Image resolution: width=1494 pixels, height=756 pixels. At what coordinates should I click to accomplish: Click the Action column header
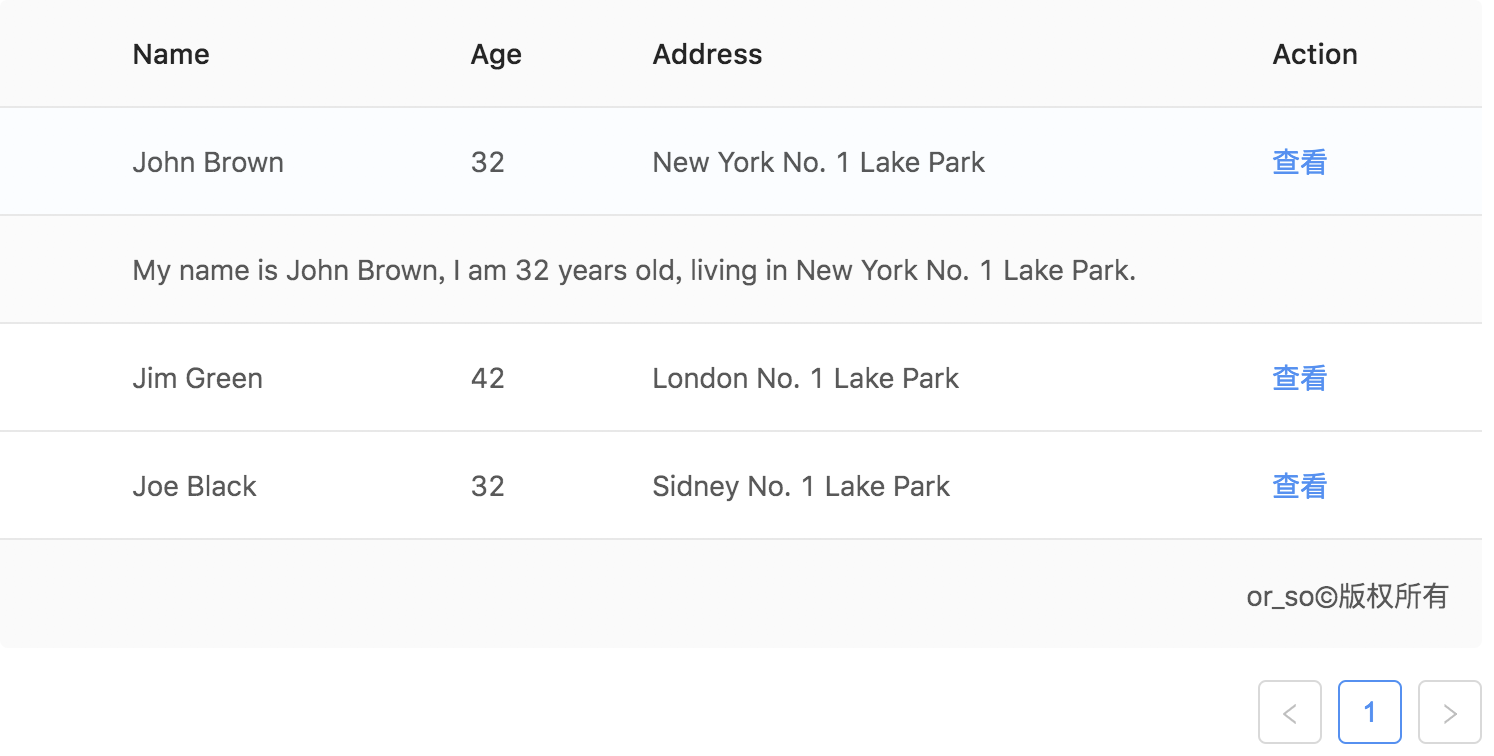click(1314, 54)
